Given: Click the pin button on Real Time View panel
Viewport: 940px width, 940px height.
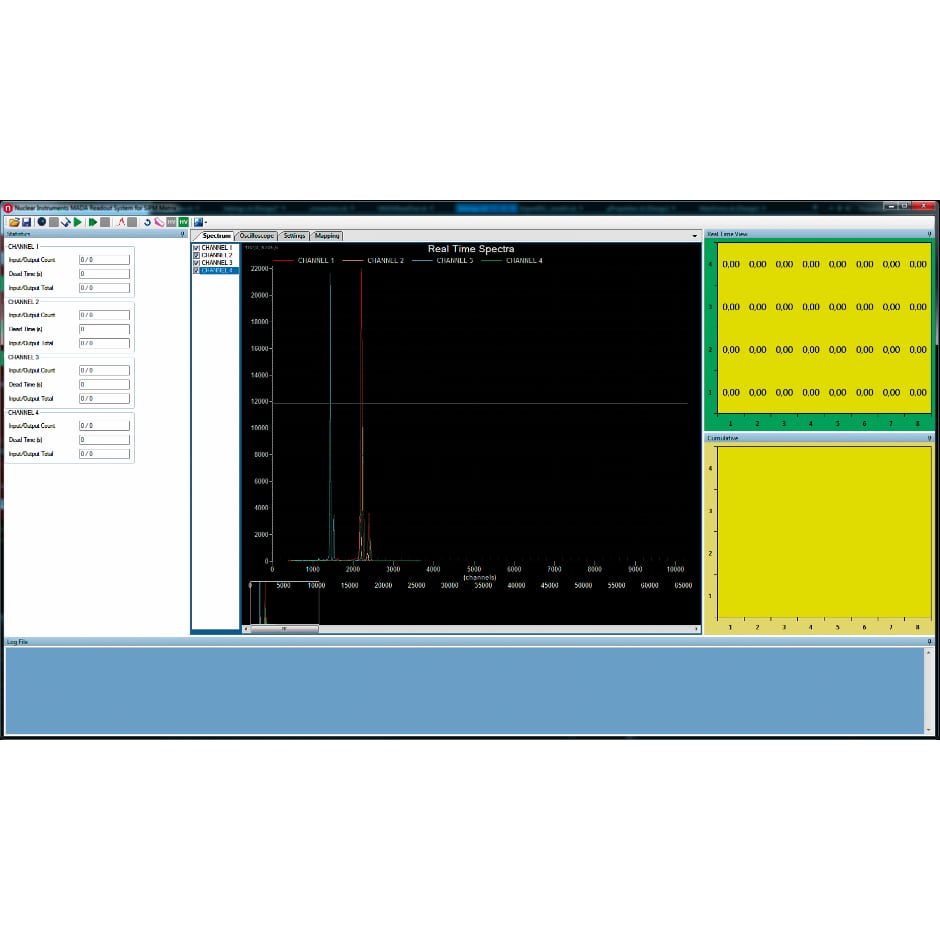Looking at the screenshot, I should (x=929, y=234).
